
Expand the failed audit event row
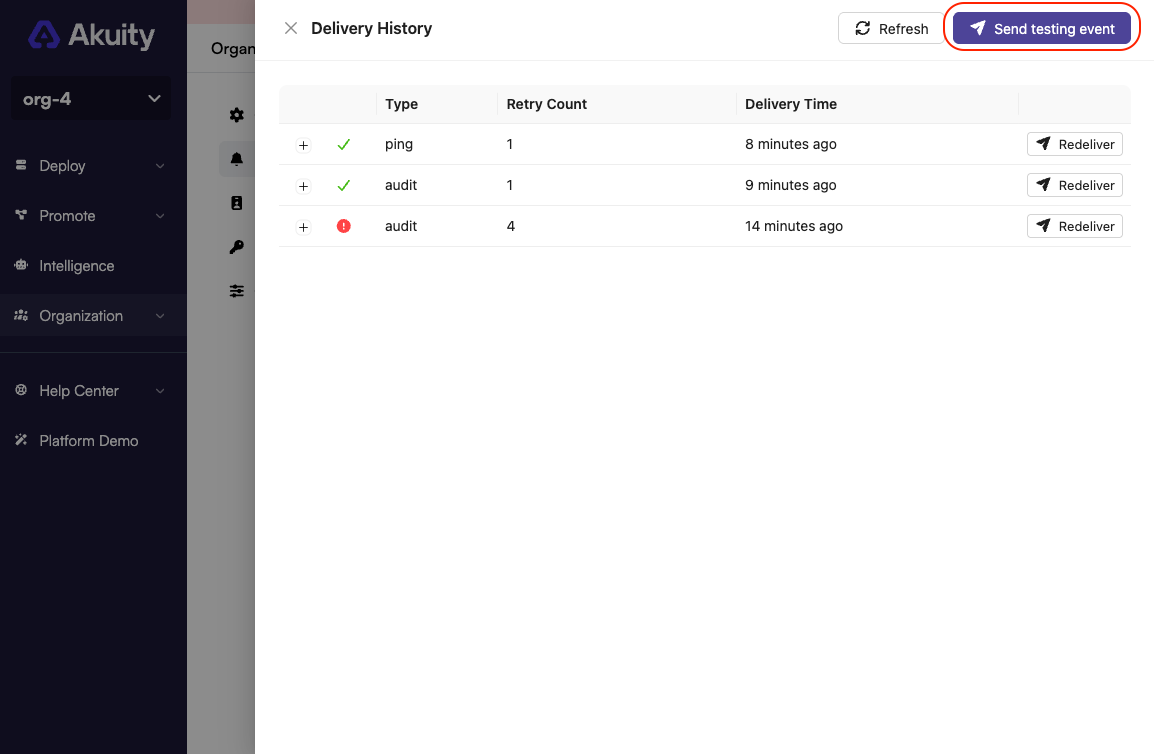pyautogui.click(x=303, y=227)
